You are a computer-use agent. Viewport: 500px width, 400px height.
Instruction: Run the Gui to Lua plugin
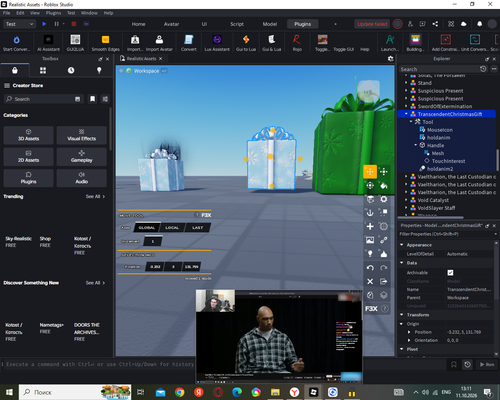tap(246, 43)
